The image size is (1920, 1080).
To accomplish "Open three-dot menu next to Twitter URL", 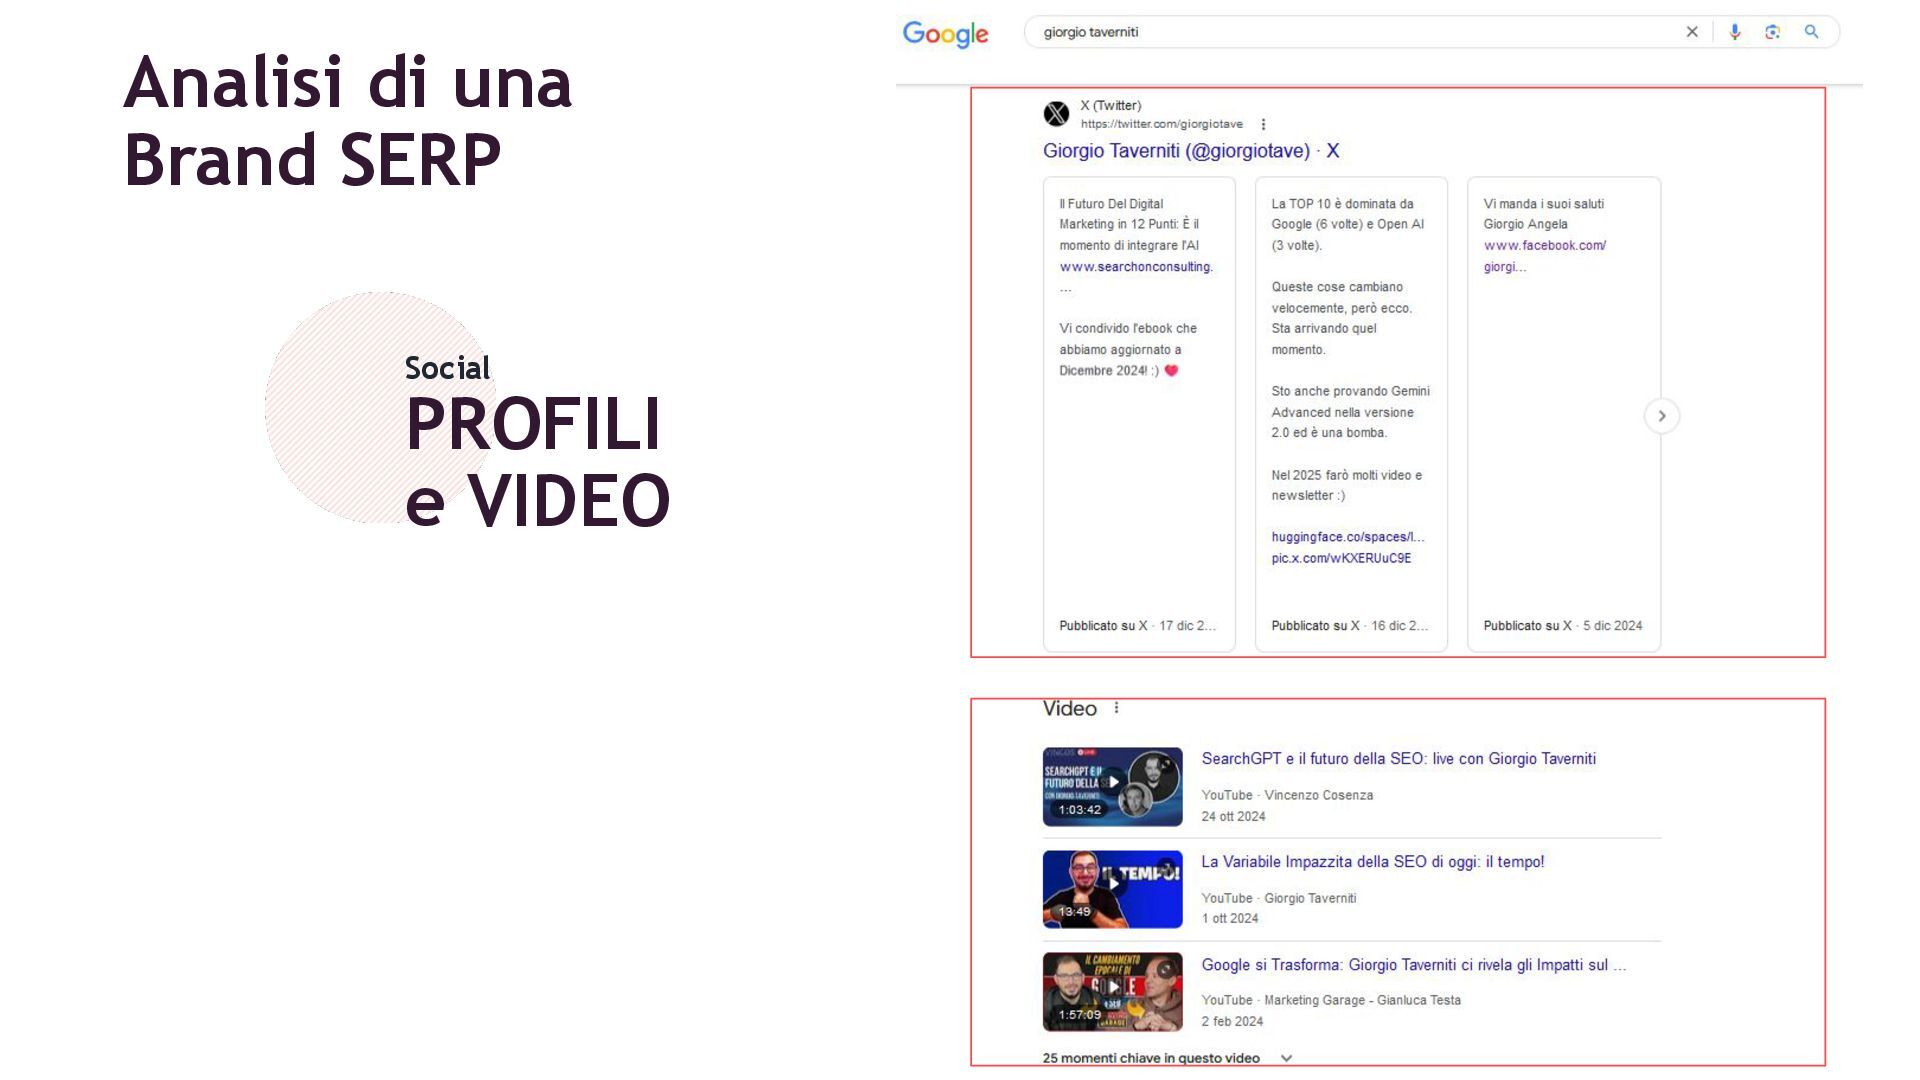I will click(x=1263, y=124).
